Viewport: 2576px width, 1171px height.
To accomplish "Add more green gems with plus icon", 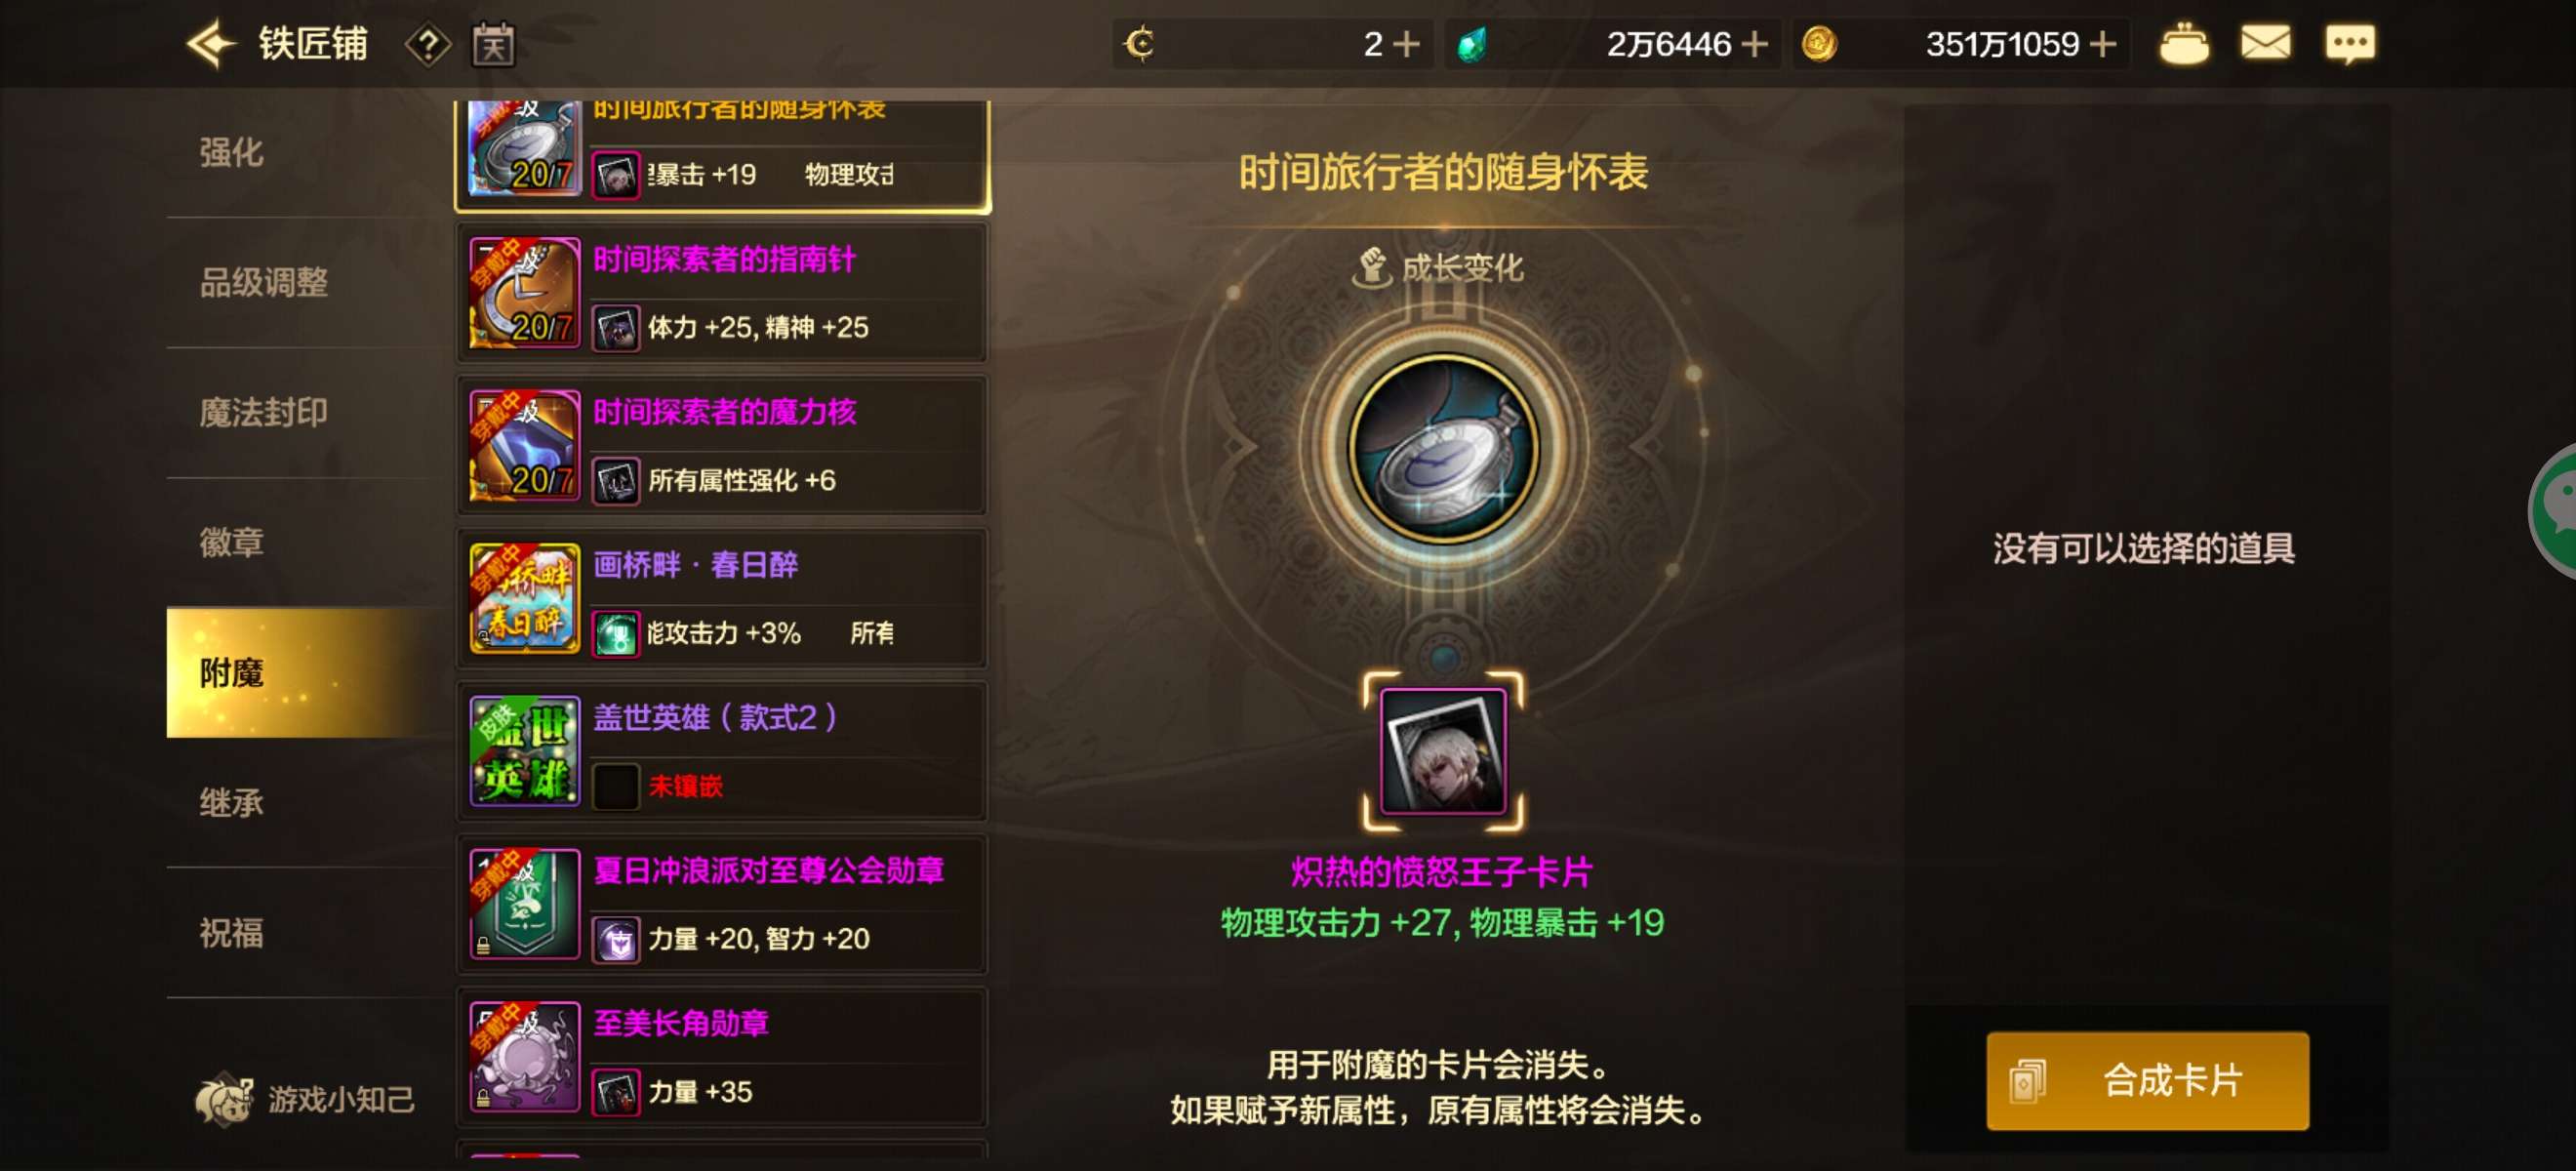I will coord(1755,44).
